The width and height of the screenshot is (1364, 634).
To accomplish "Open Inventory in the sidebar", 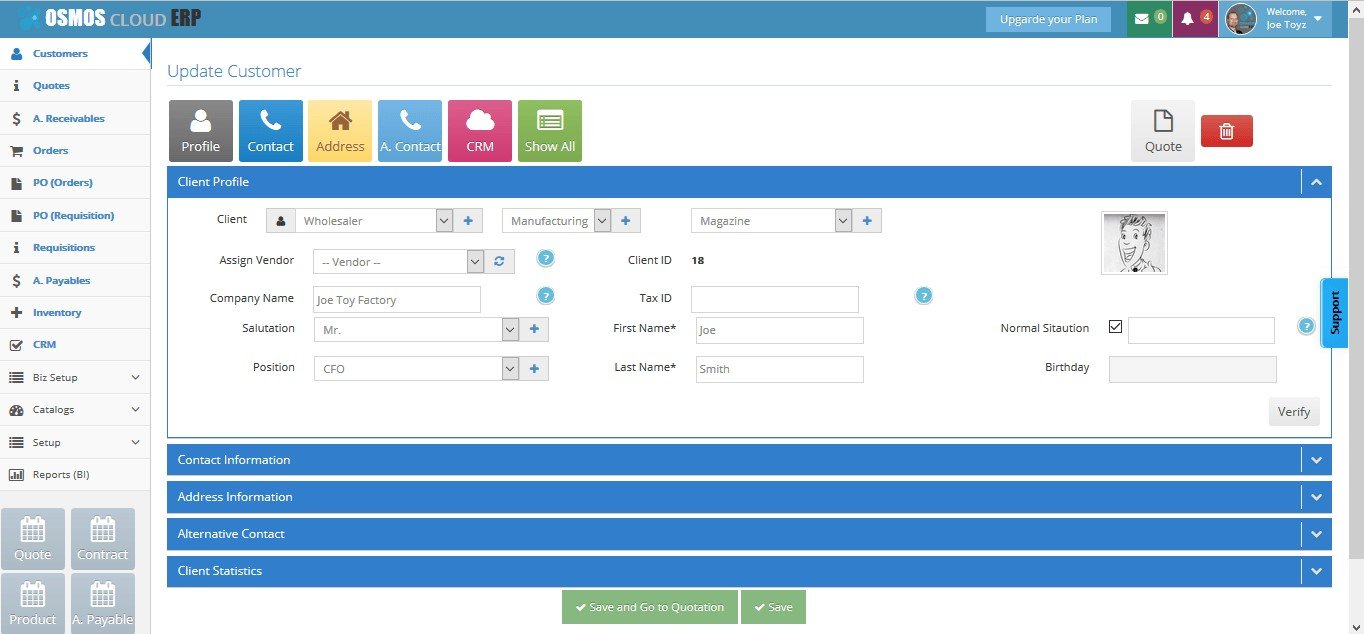I will pos(75,313).
